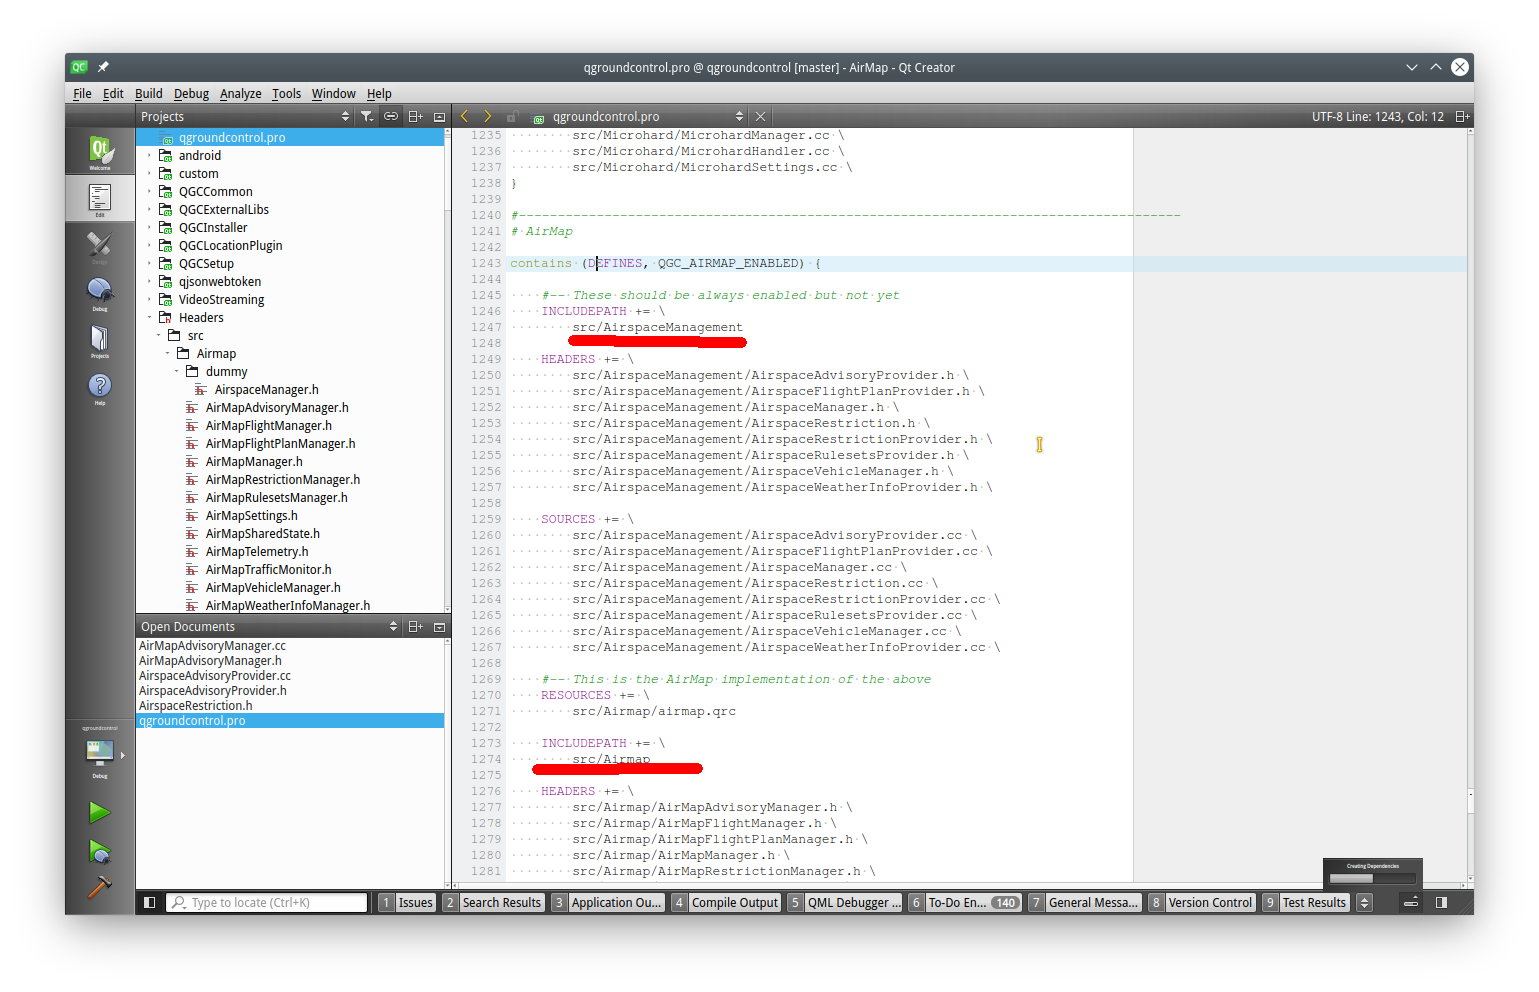The height and width of the screenshot is (992, 1539).
Task: Open the Analyze menu
Action: click(x=240, y=94)
